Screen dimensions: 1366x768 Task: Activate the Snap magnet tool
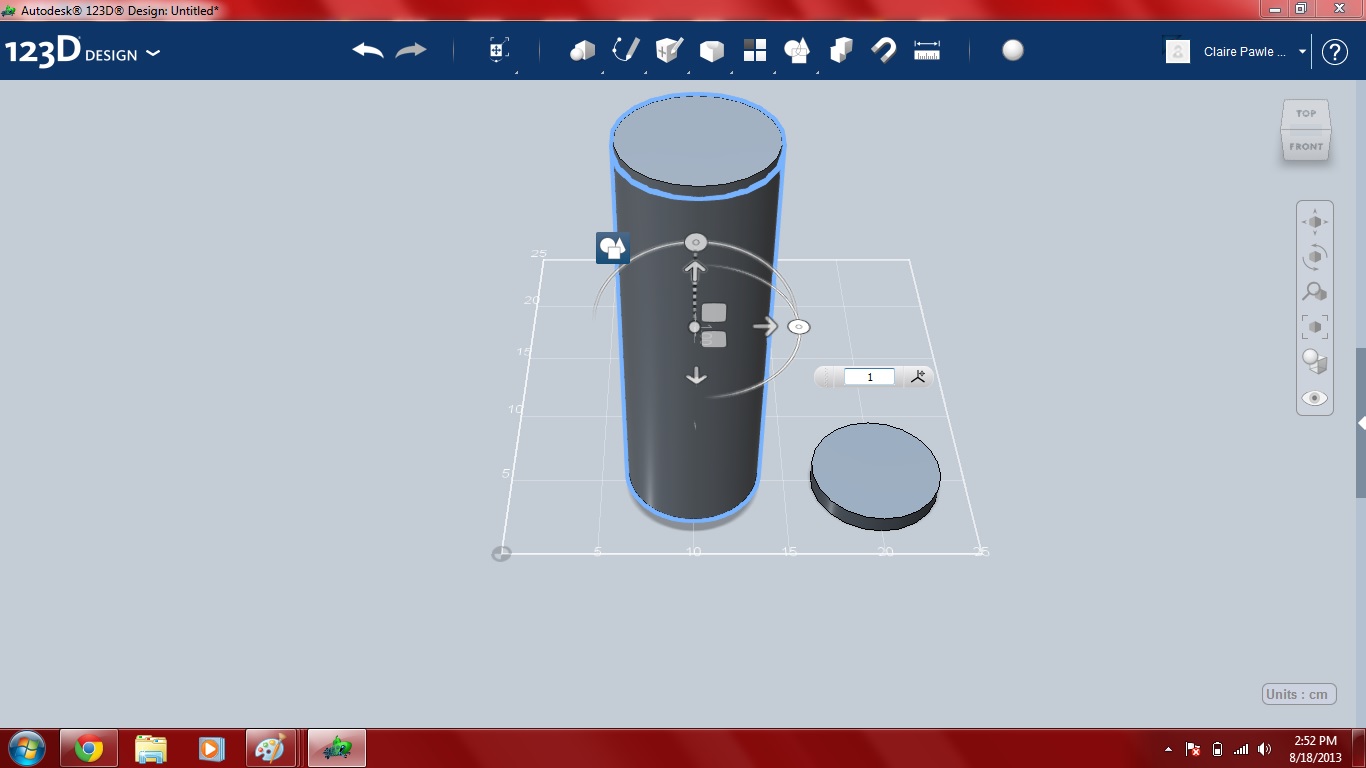(884, 50)
